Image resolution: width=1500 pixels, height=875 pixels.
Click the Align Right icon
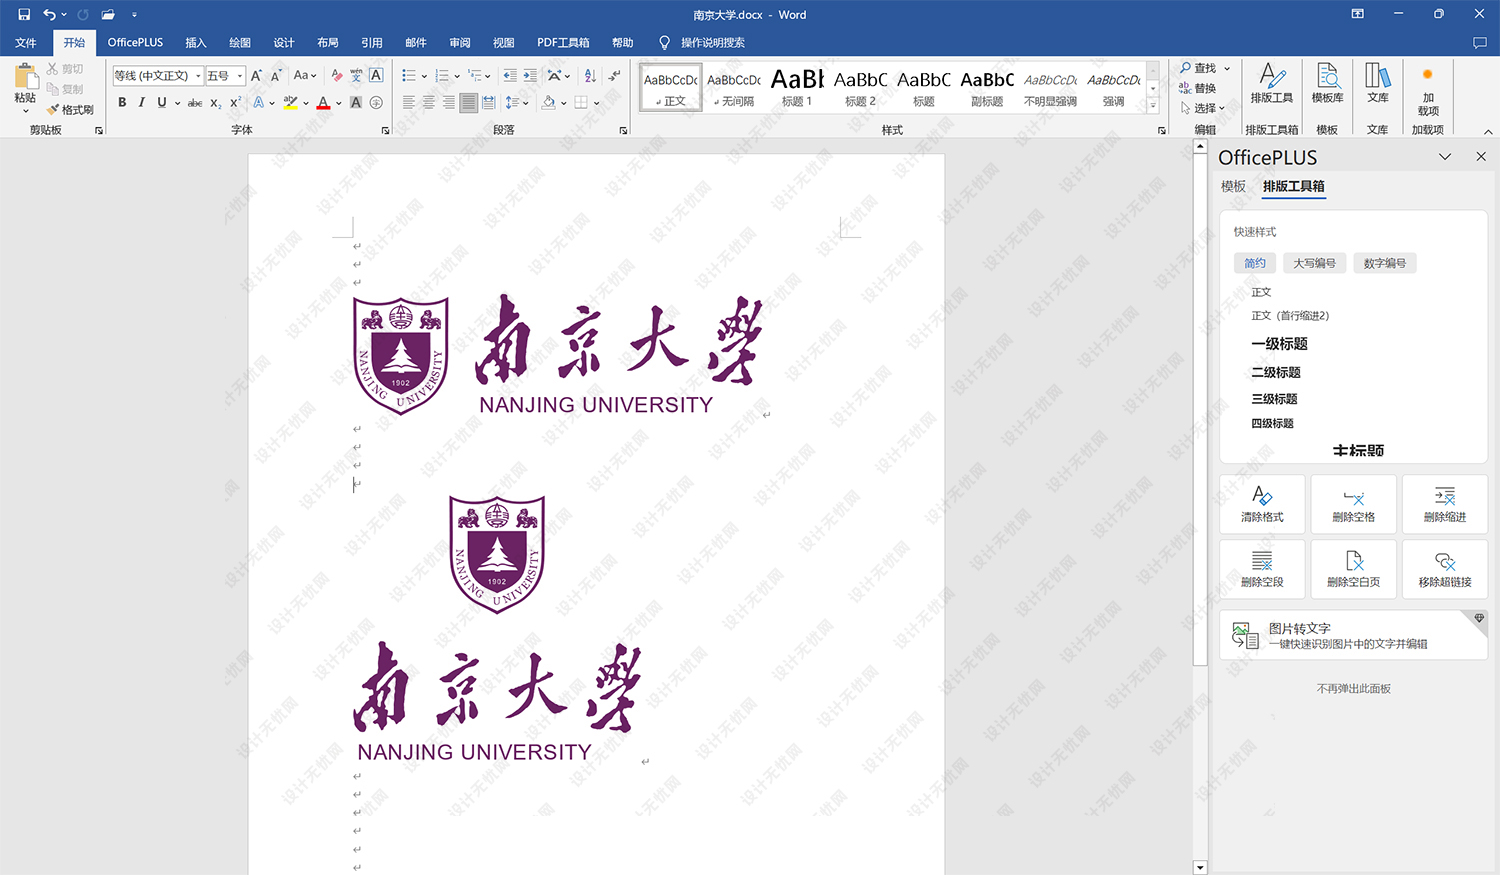pyautogui.click(x=448, y=102)
